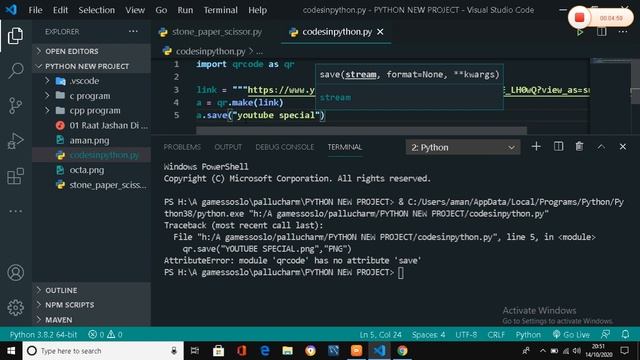The height and width of the screenshot is (360, 640).
Task: Open notifications bell in status bar
Action: pyautogui.click(x=625, y=335)
